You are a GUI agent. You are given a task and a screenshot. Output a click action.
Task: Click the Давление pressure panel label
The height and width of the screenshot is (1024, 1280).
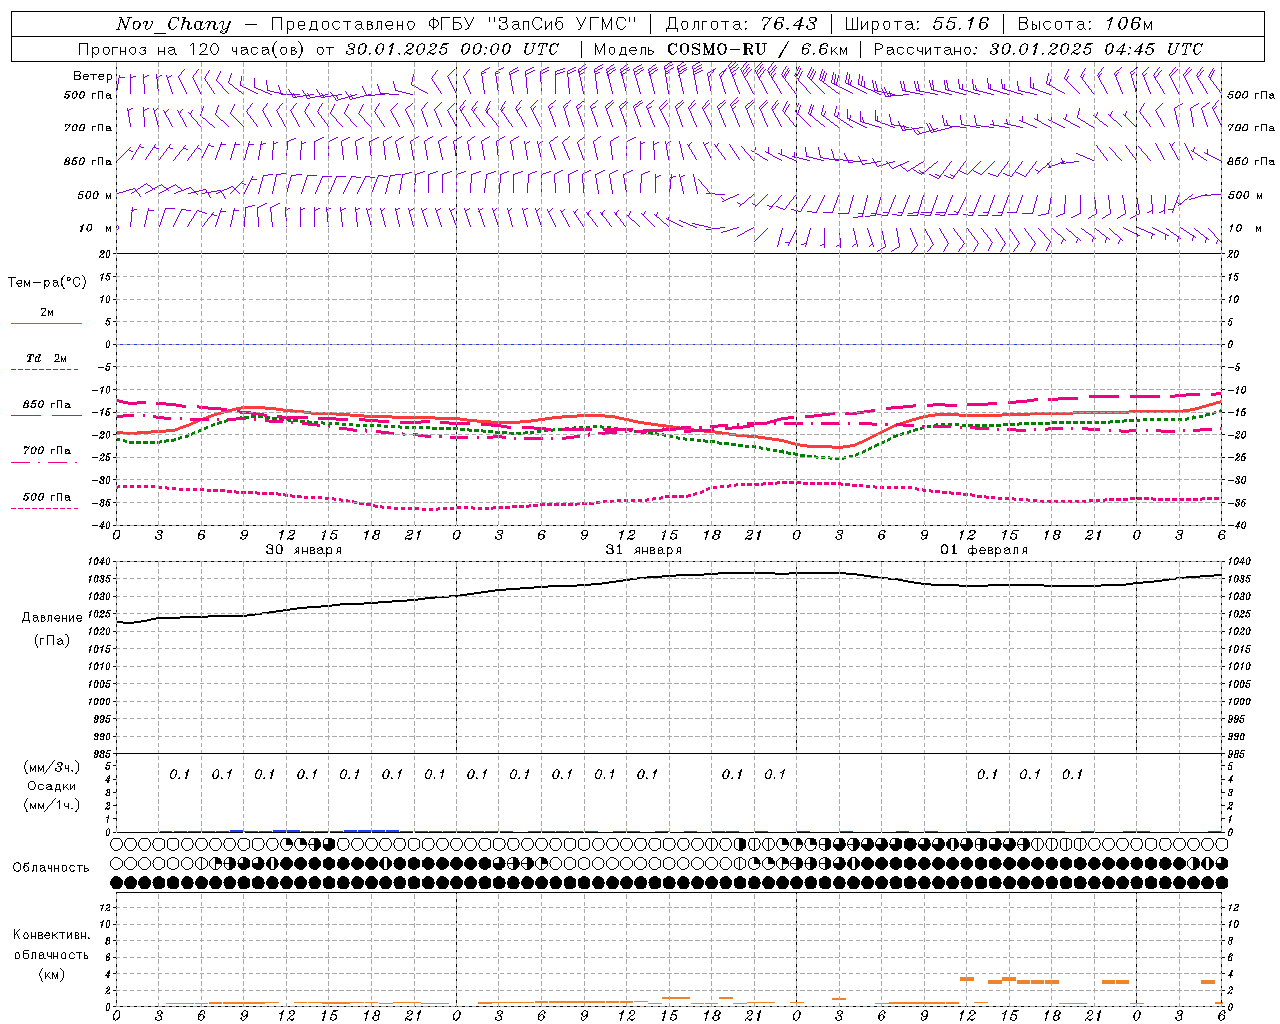[x=52, y=618]
